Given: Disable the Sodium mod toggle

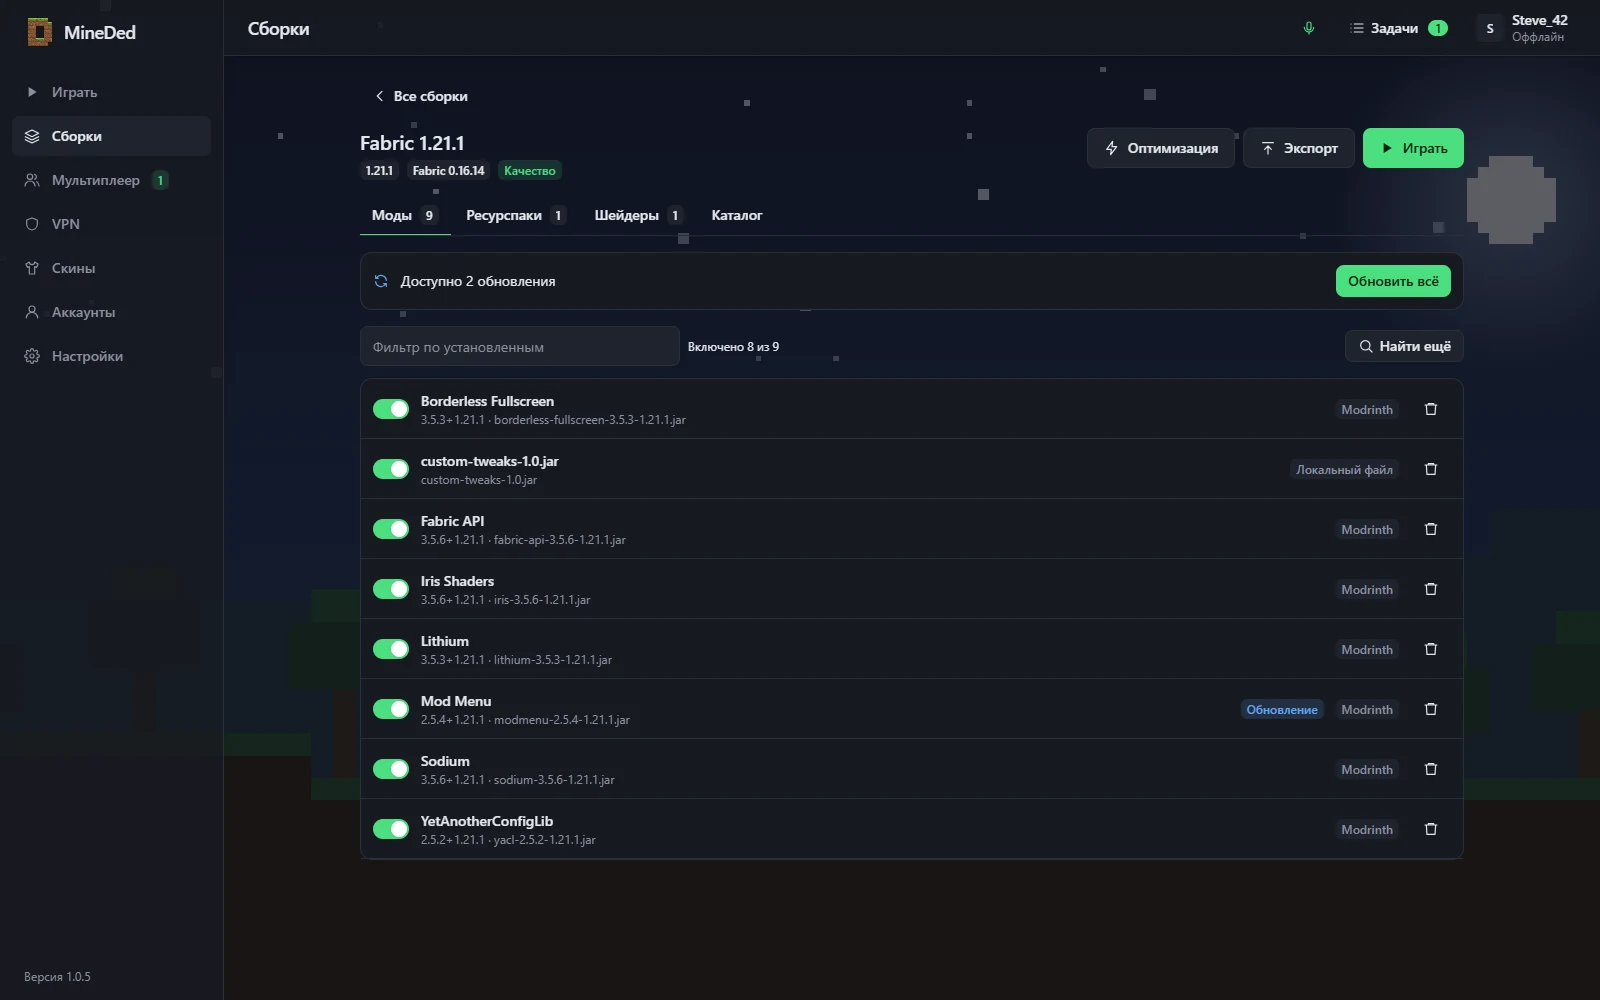Looking at the screenshot, I should tap(391, 769).
